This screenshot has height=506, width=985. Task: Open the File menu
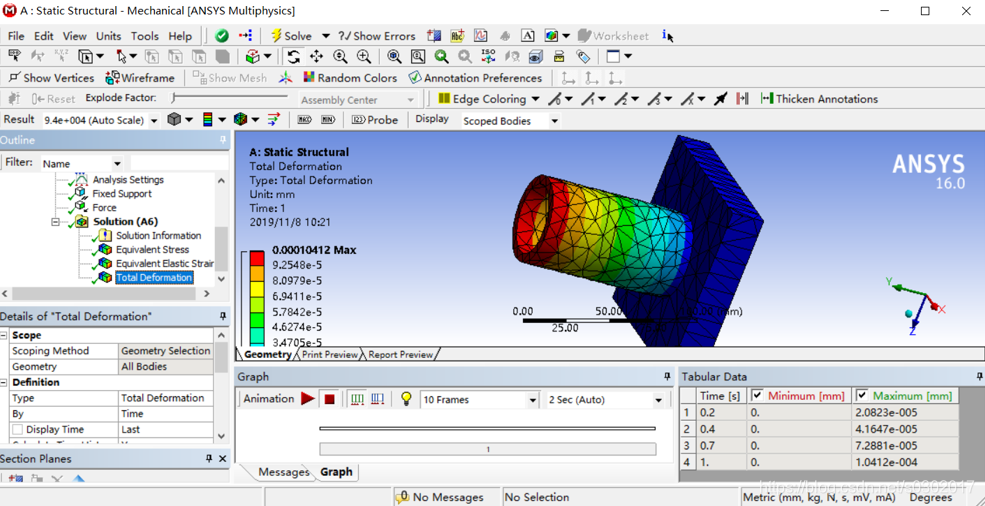pyautogui.click(x=16, y=36)
